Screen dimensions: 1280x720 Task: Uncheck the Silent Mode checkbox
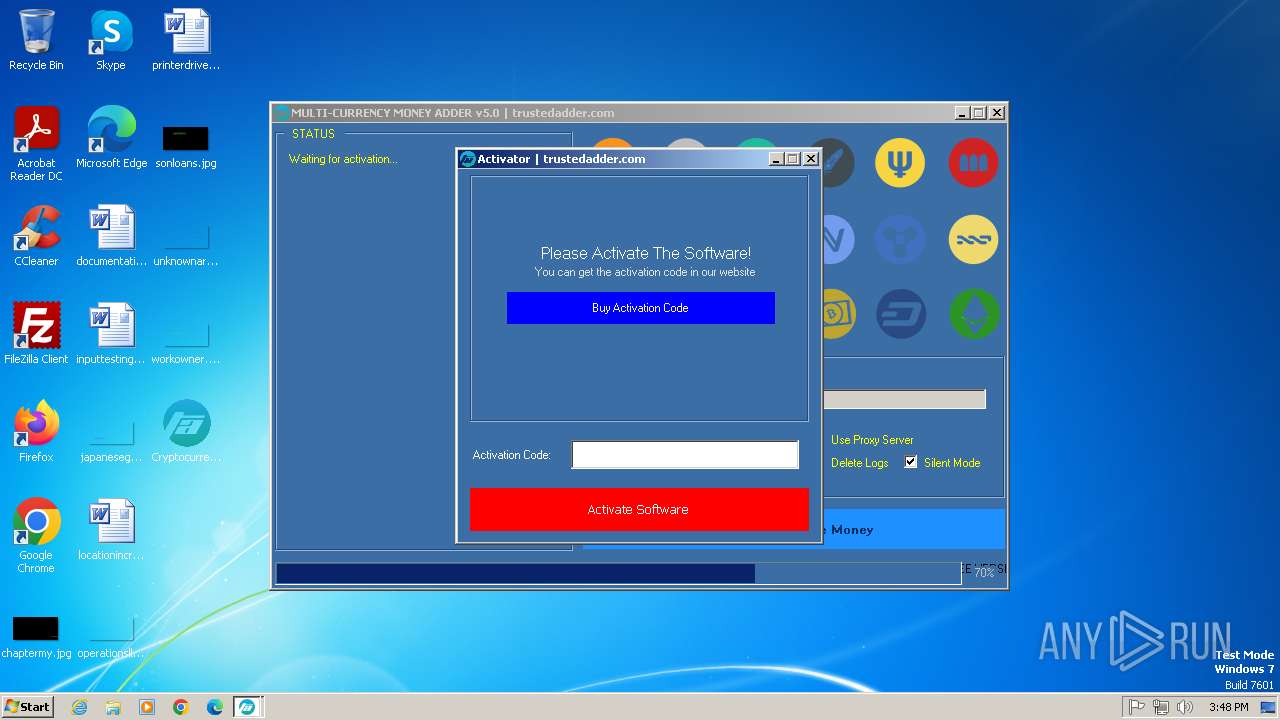coord(911,462)
